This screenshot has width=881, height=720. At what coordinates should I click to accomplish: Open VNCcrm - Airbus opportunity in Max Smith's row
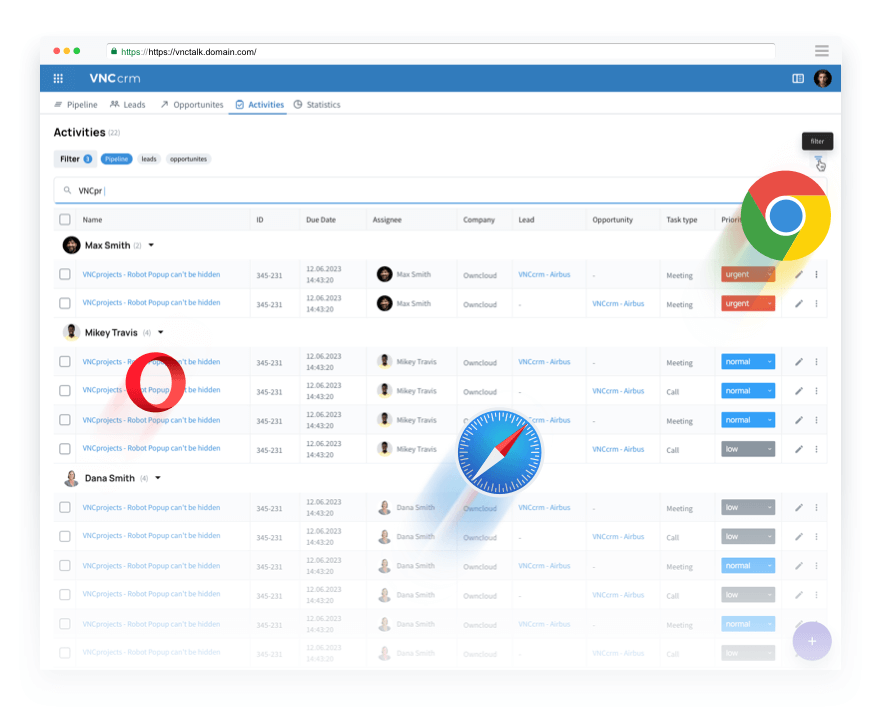pos(618,304)
